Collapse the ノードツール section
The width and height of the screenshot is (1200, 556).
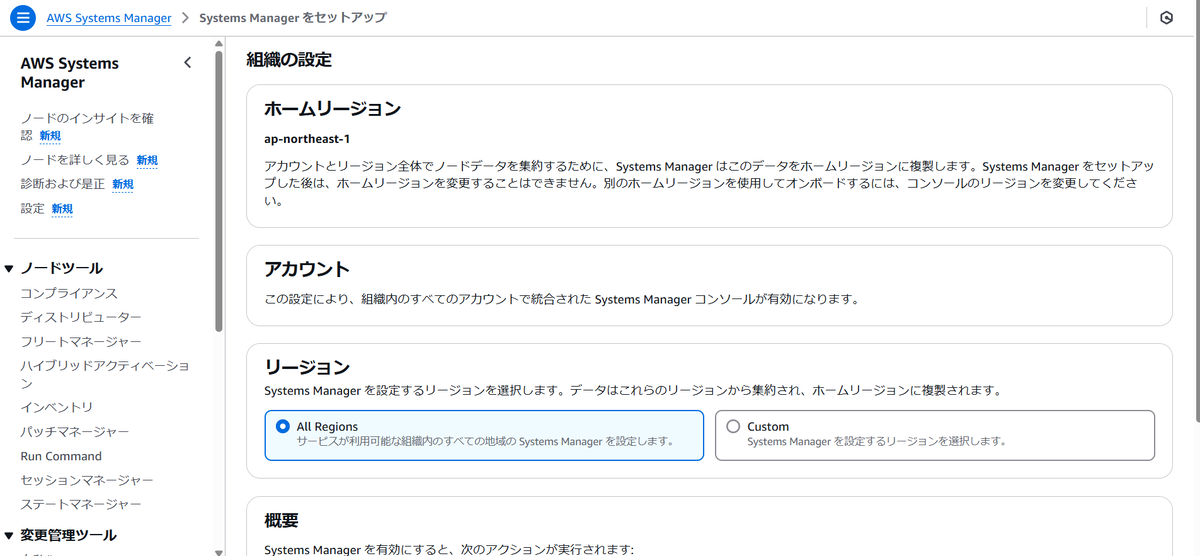point(9,268)
